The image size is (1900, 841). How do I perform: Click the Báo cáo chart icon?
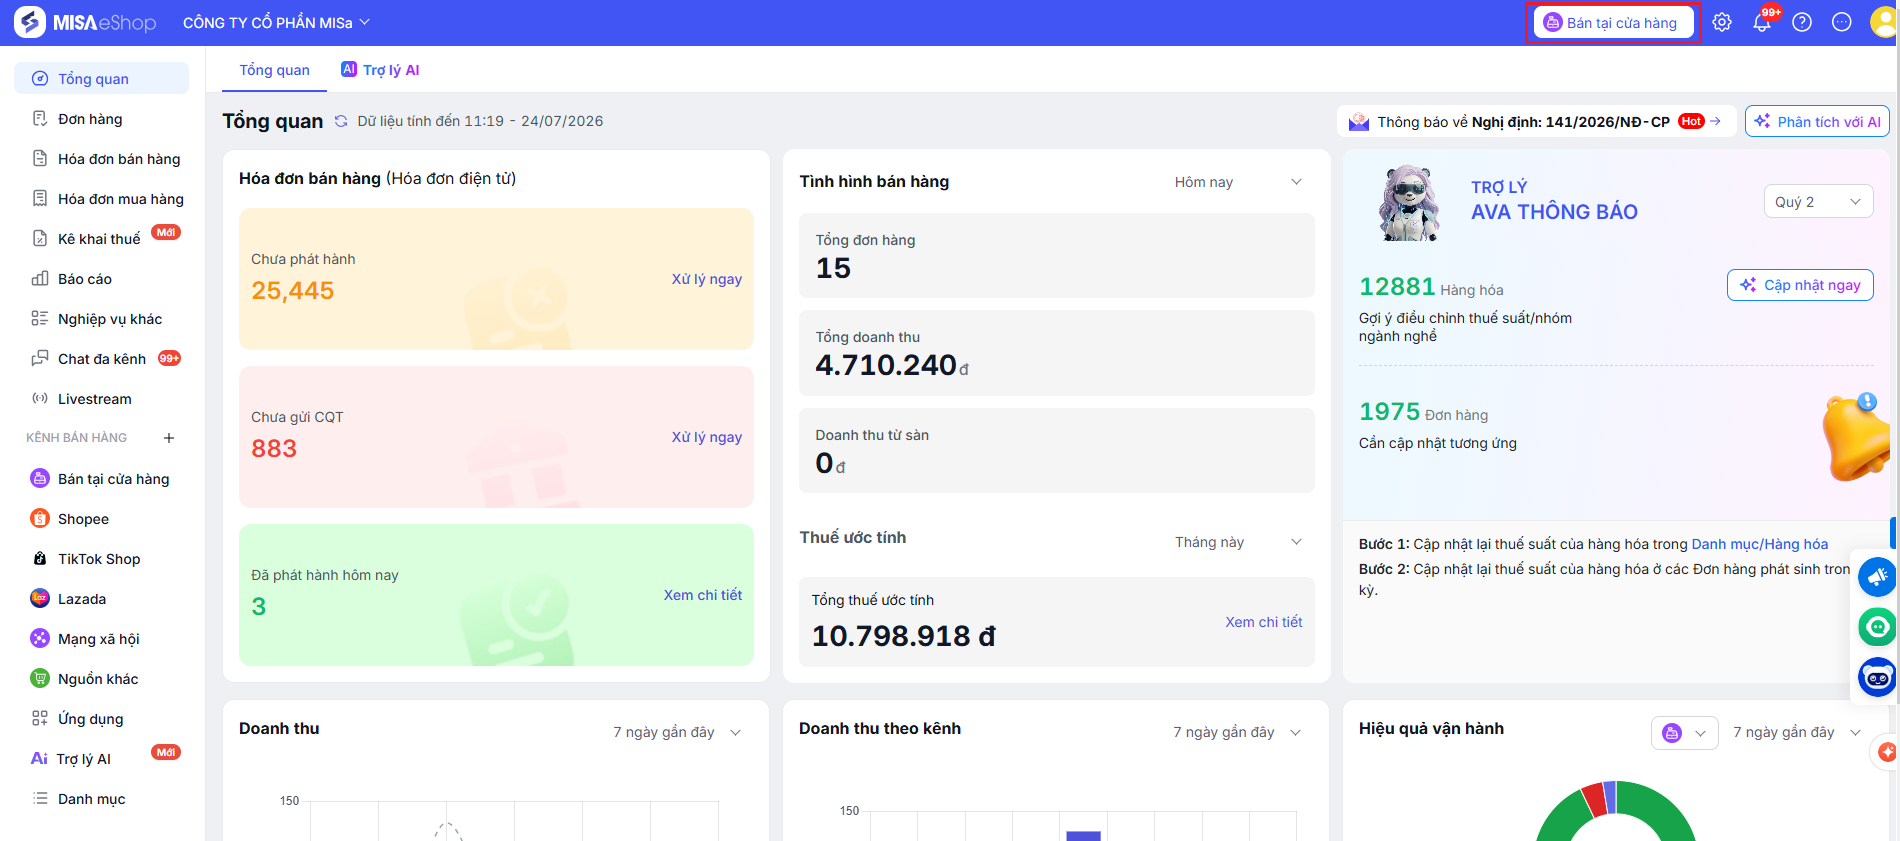click(40, 279)
